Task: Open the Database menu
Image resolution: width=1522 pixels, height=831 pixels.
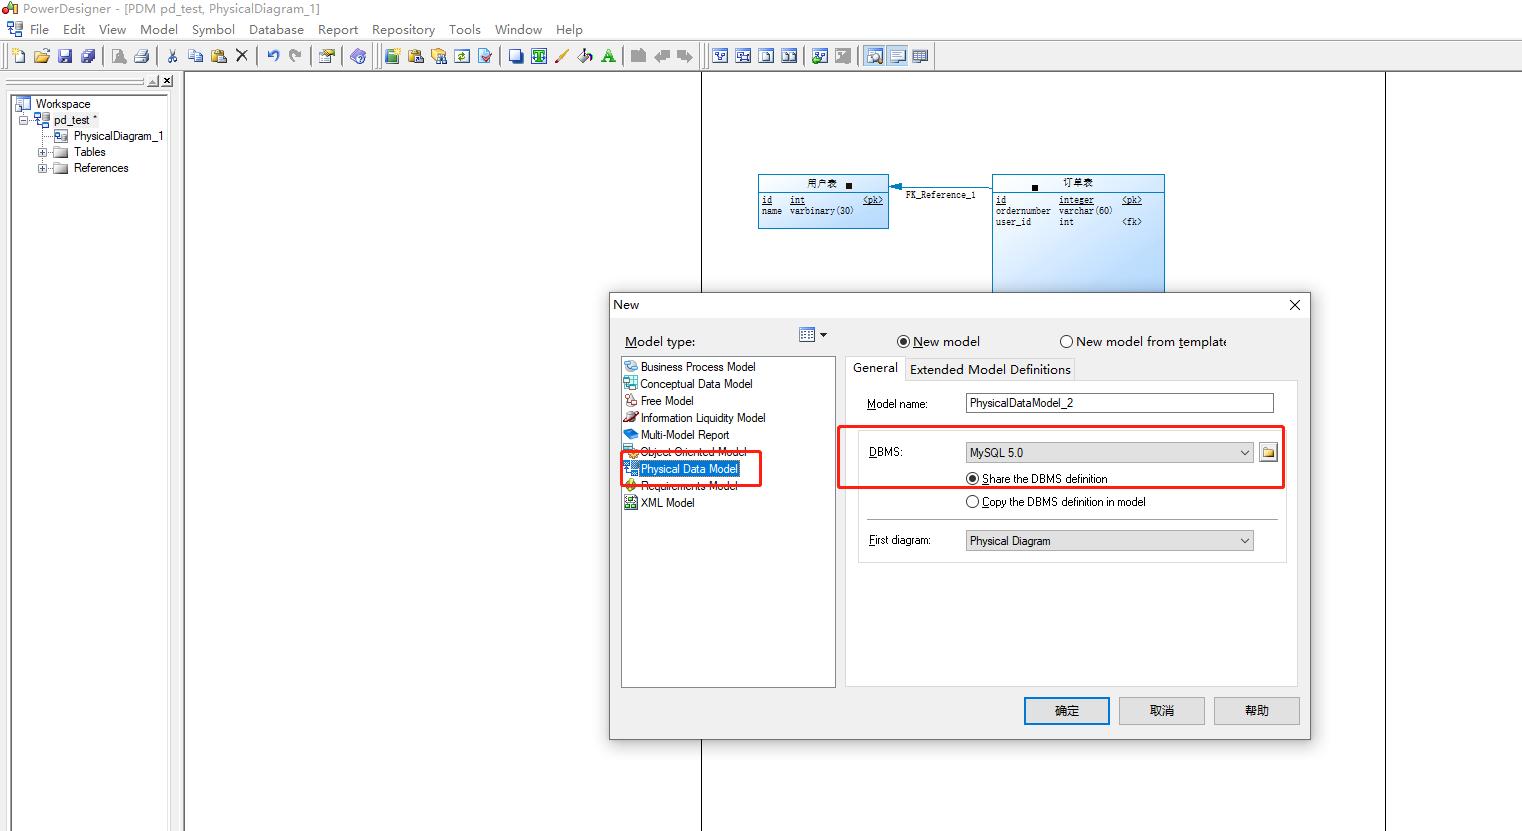Action: point(276,29)
